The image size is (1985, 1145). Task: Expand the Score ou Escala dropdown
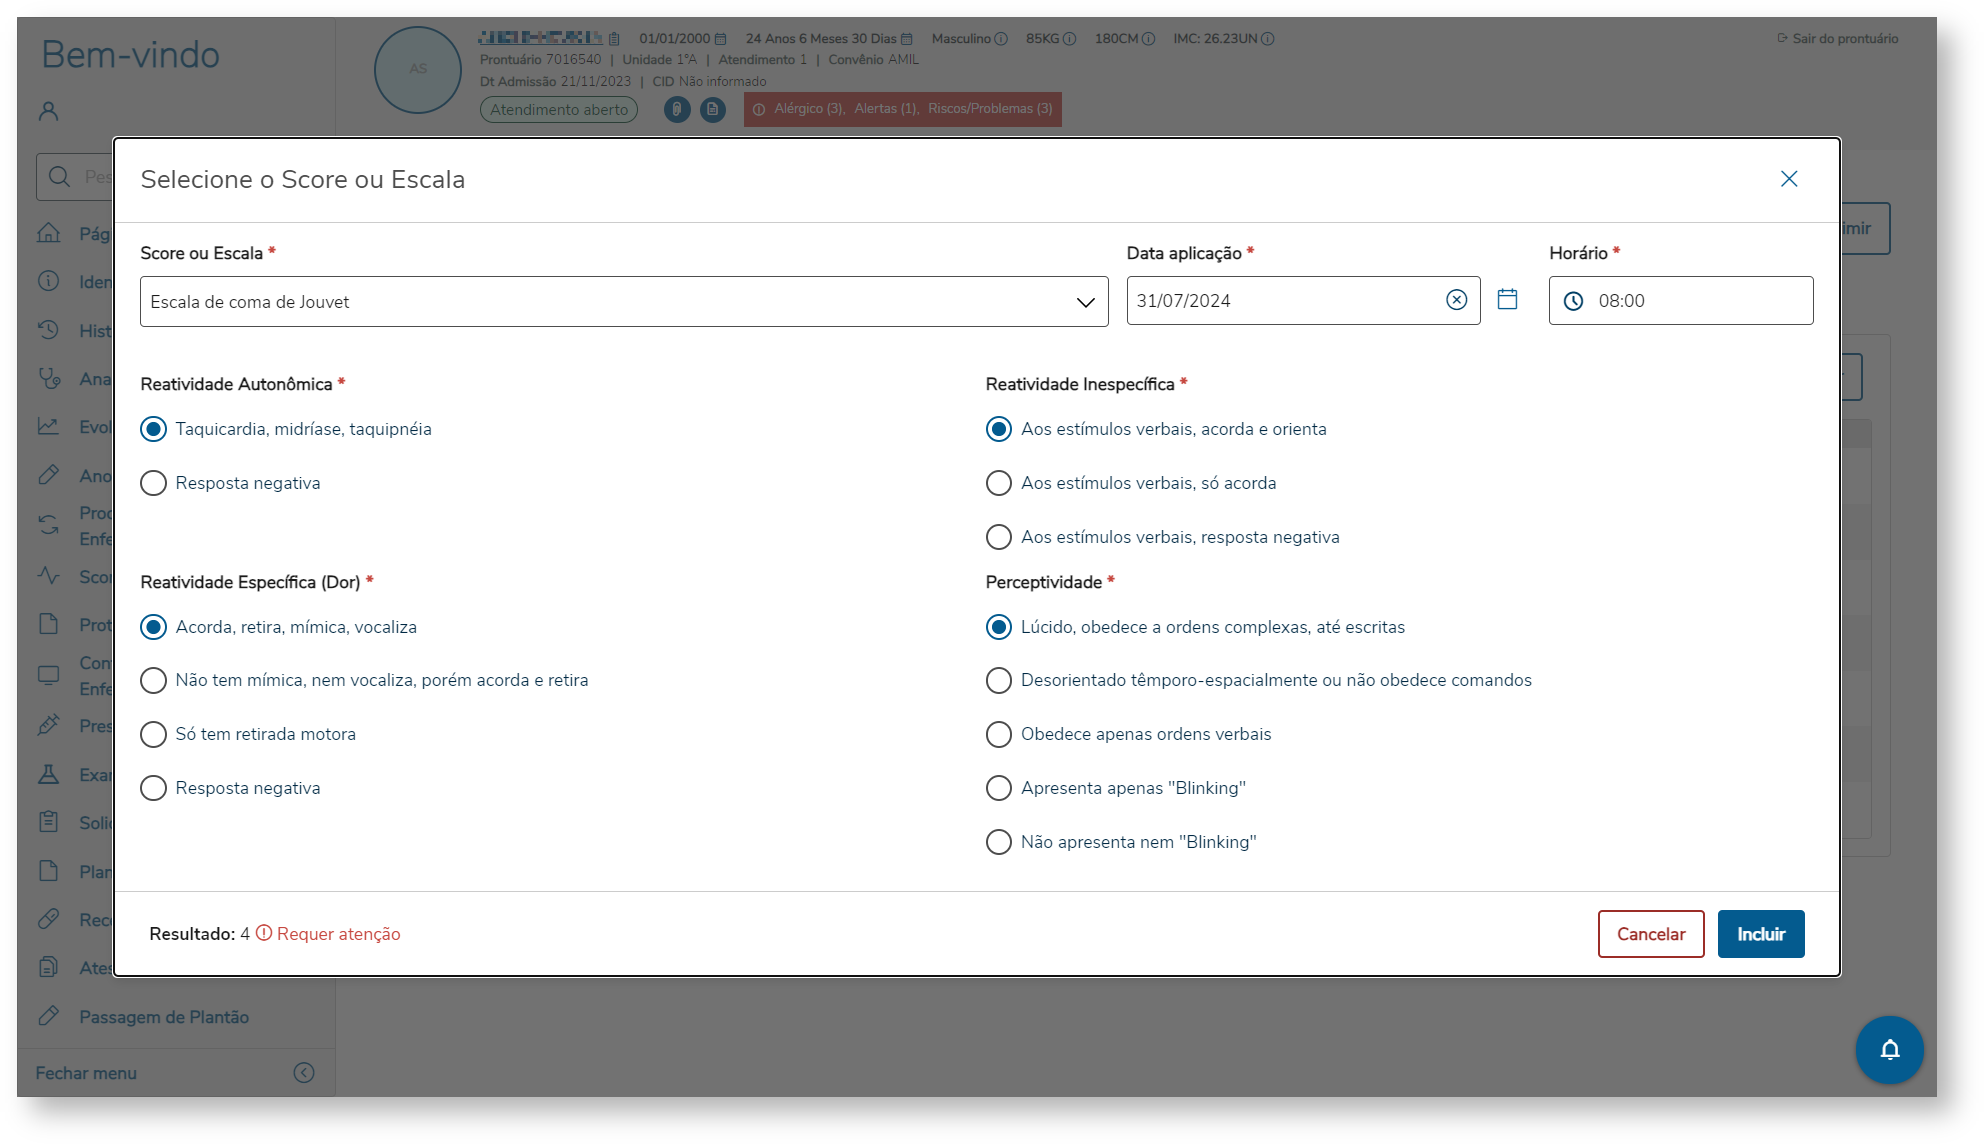pyautogui.click(x=1085, y=302)
